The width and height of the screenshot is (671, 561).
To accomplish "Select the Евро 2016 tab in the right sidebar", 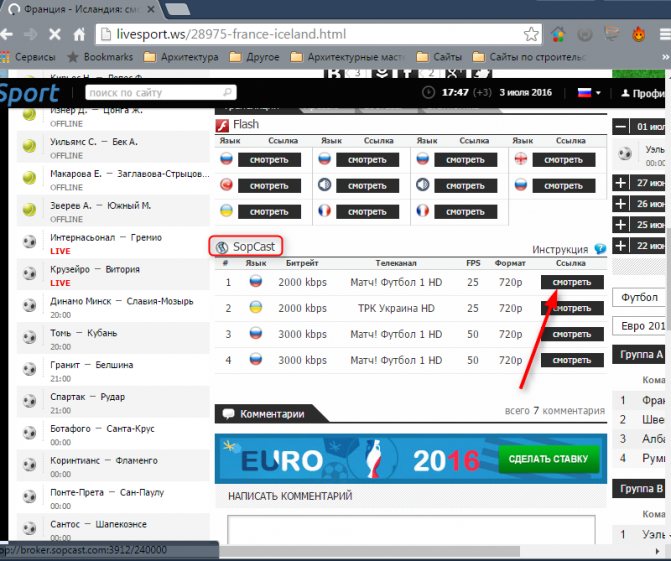I will tap(639, 326).
